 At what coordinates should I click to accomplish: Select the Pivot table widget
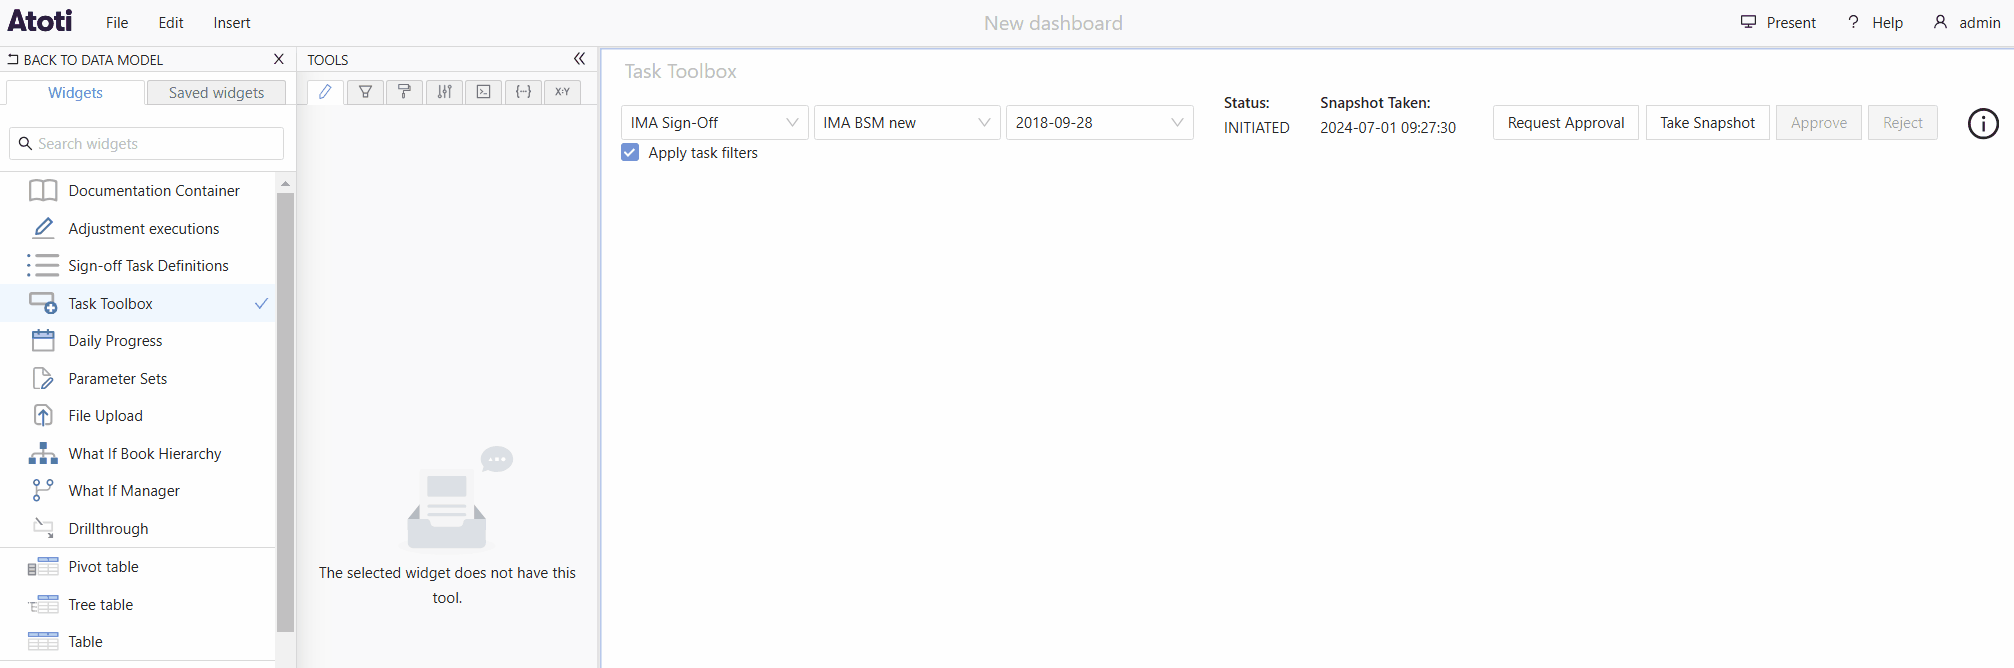(103, 567)
